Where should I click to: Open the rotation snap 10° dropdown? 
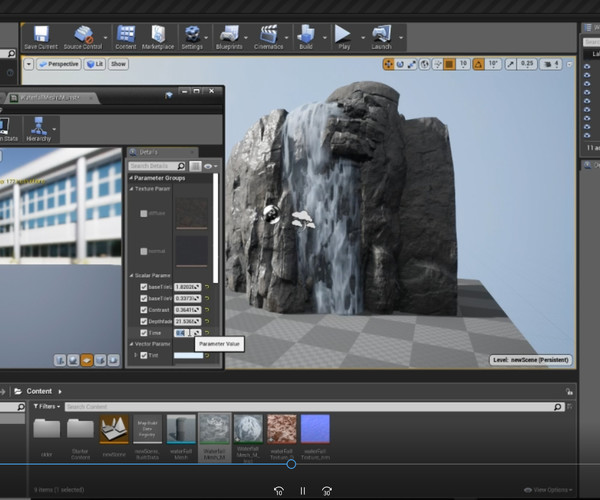493,64
